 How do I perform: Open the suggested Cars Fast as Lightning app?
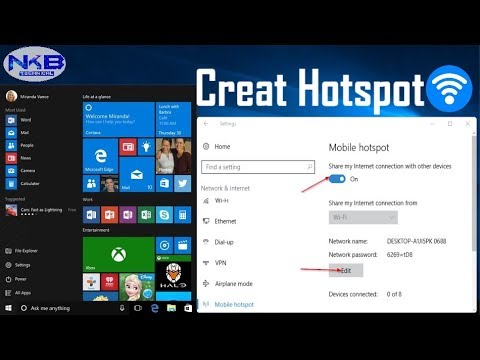coord(41,211)
